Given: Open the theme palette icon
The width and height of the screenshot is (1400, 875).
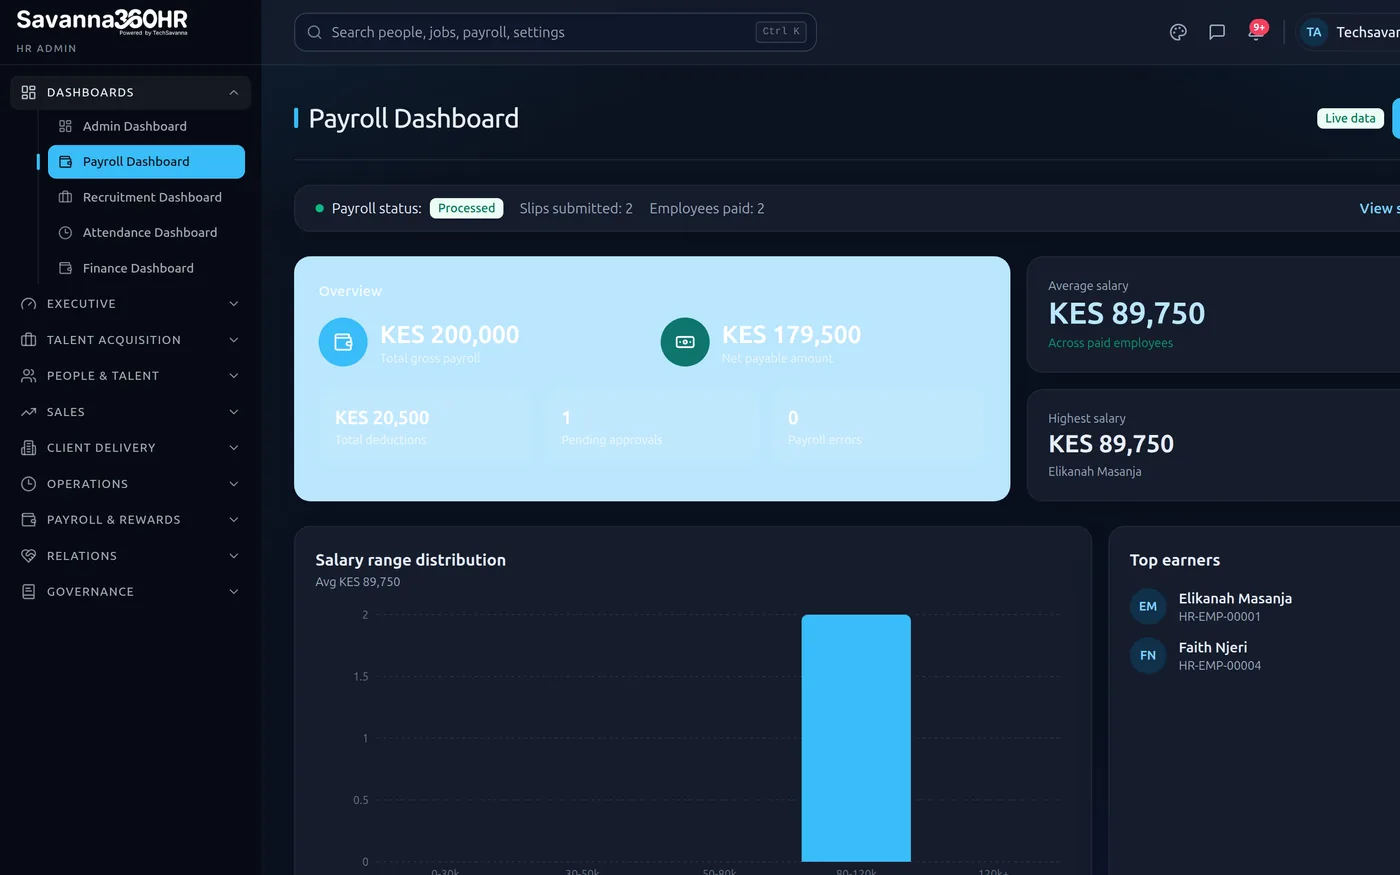Looking at the screenshot, I should 1178,32.
